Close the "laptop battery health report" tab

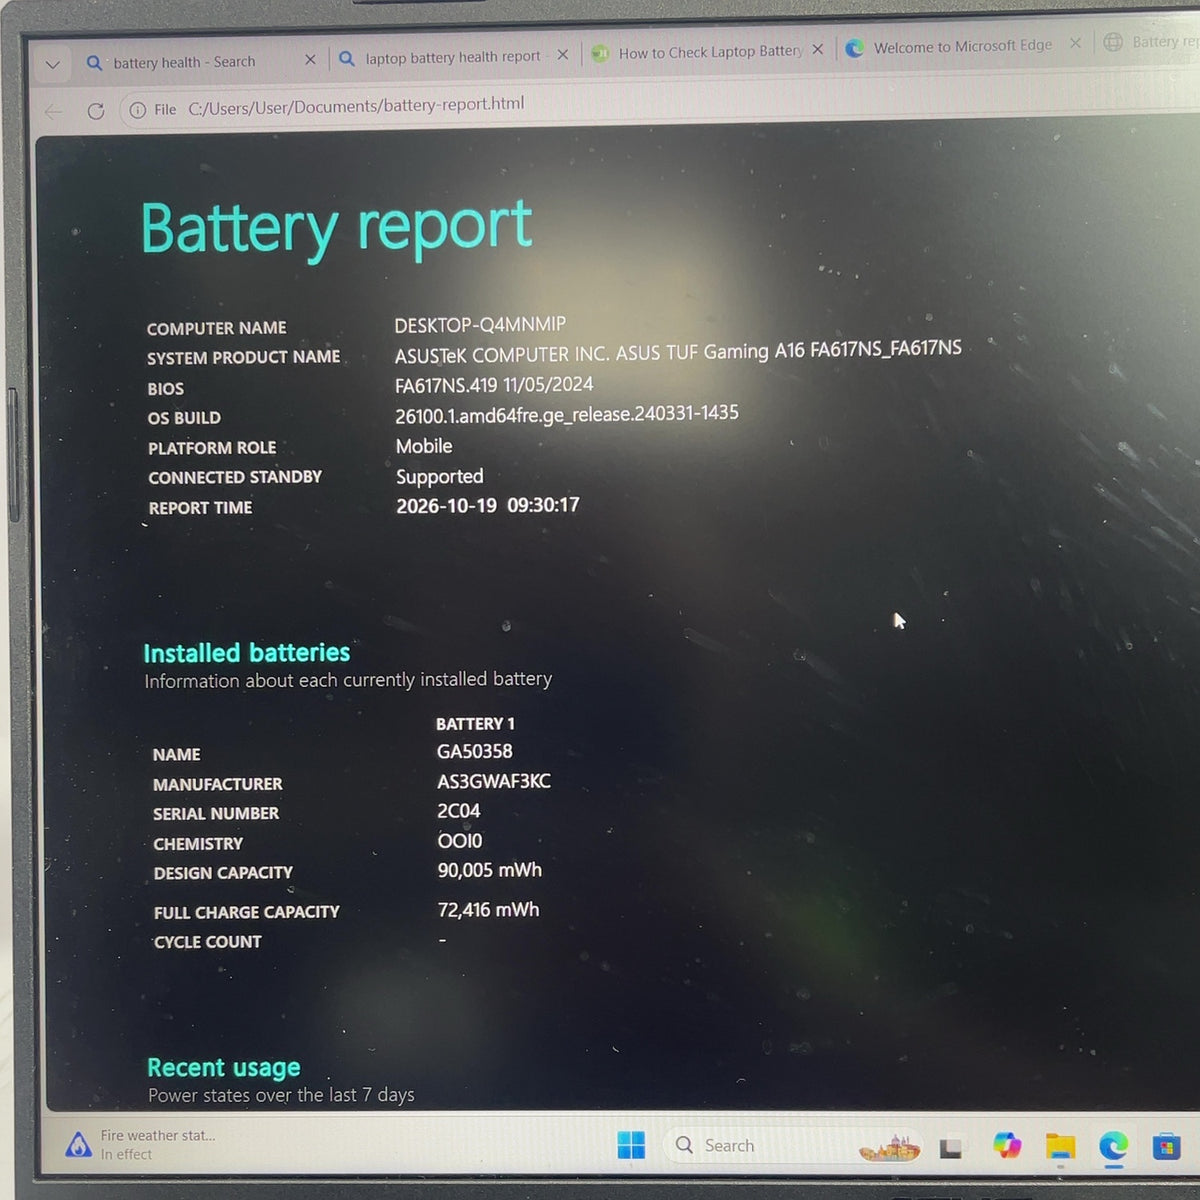563,55
